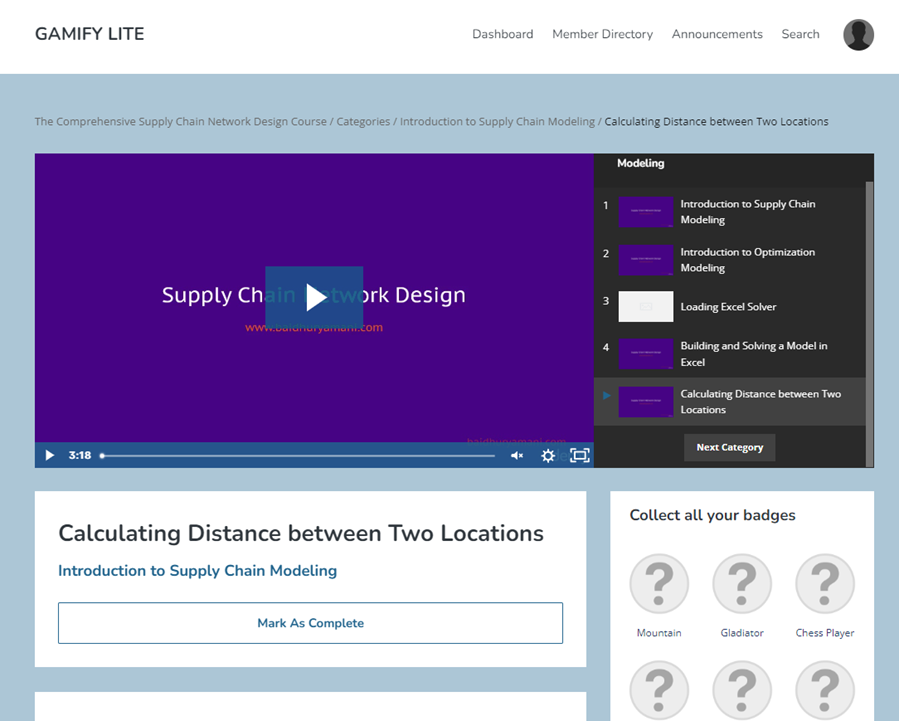Play Introduction to Optimization Modeling from playlist

click(x=747, y=260)
